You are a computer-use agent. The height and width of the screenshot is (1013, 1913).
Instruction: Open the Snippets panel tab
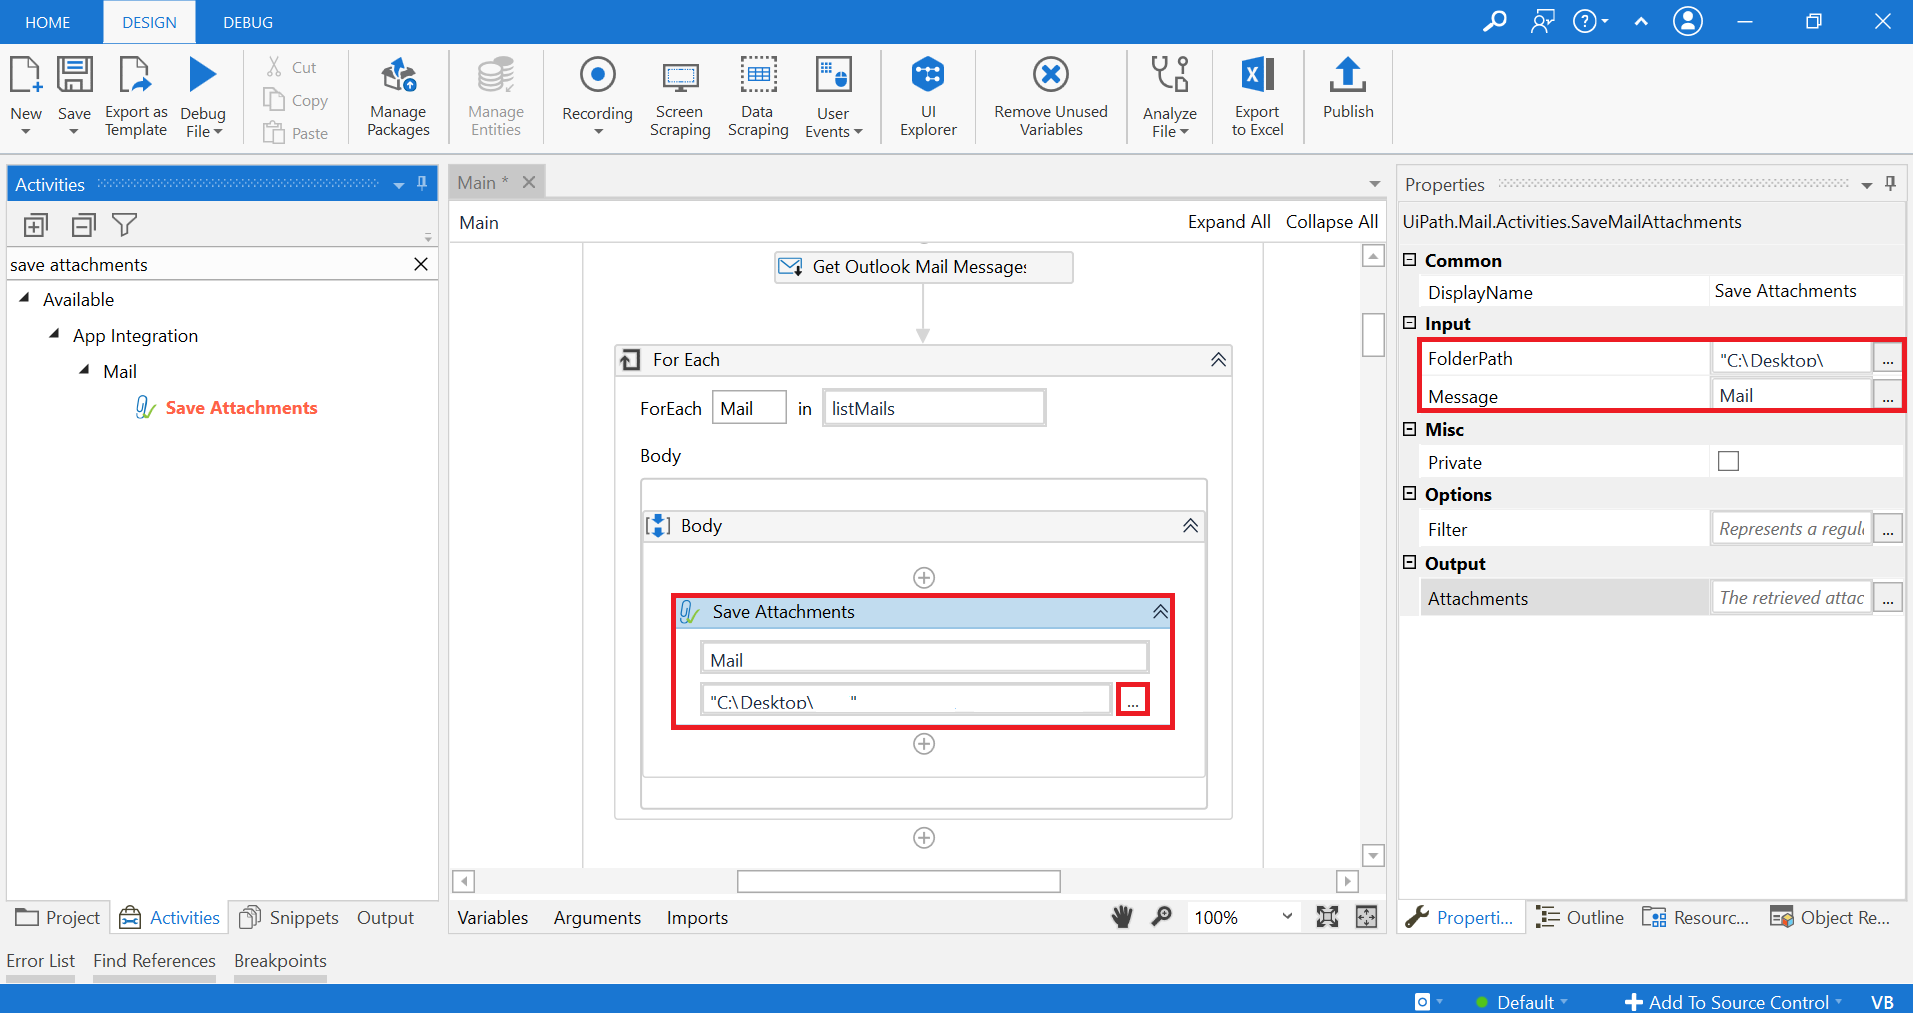[289, 917]
